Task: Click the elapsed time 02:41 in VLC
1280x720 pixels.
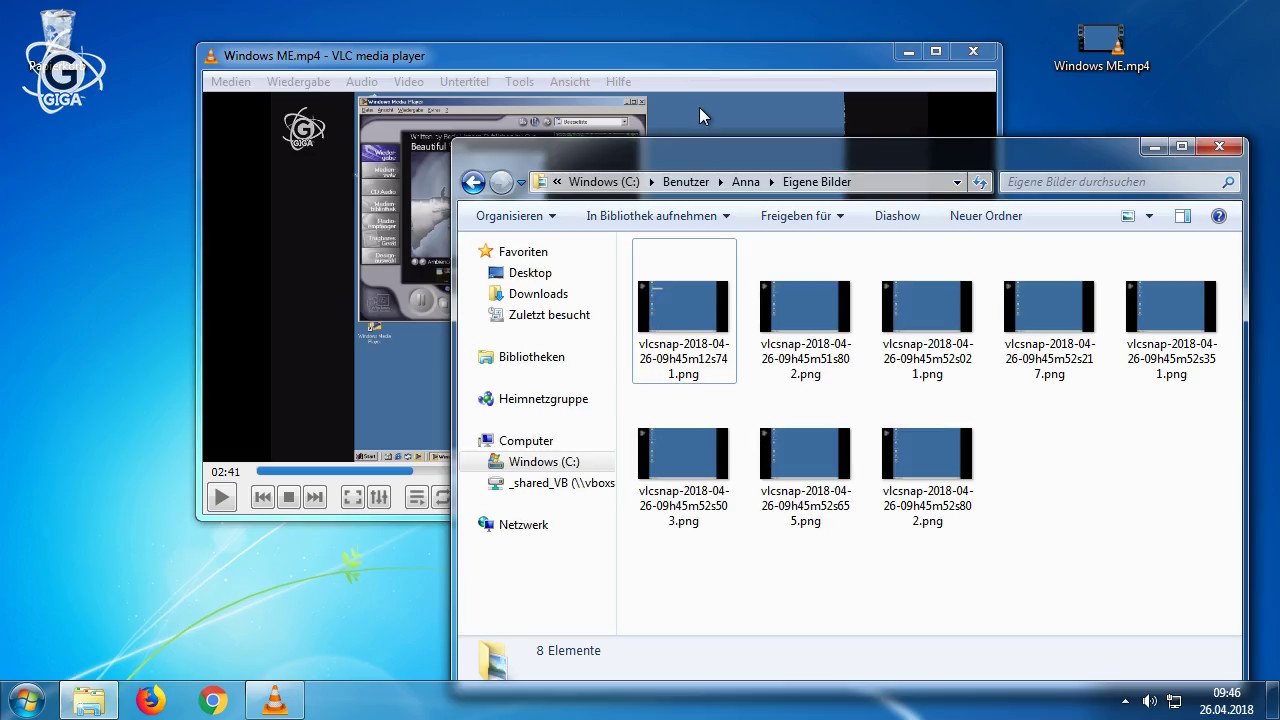Action: click(x=225, y=472)
